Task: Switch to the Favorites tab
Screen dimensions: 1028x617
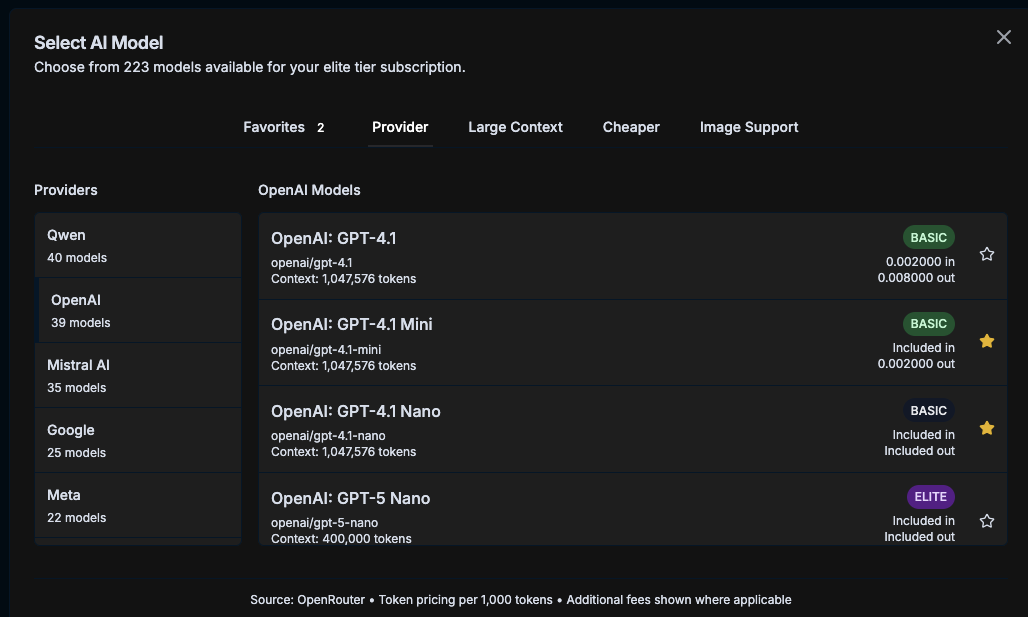Action: coord(284,127)
